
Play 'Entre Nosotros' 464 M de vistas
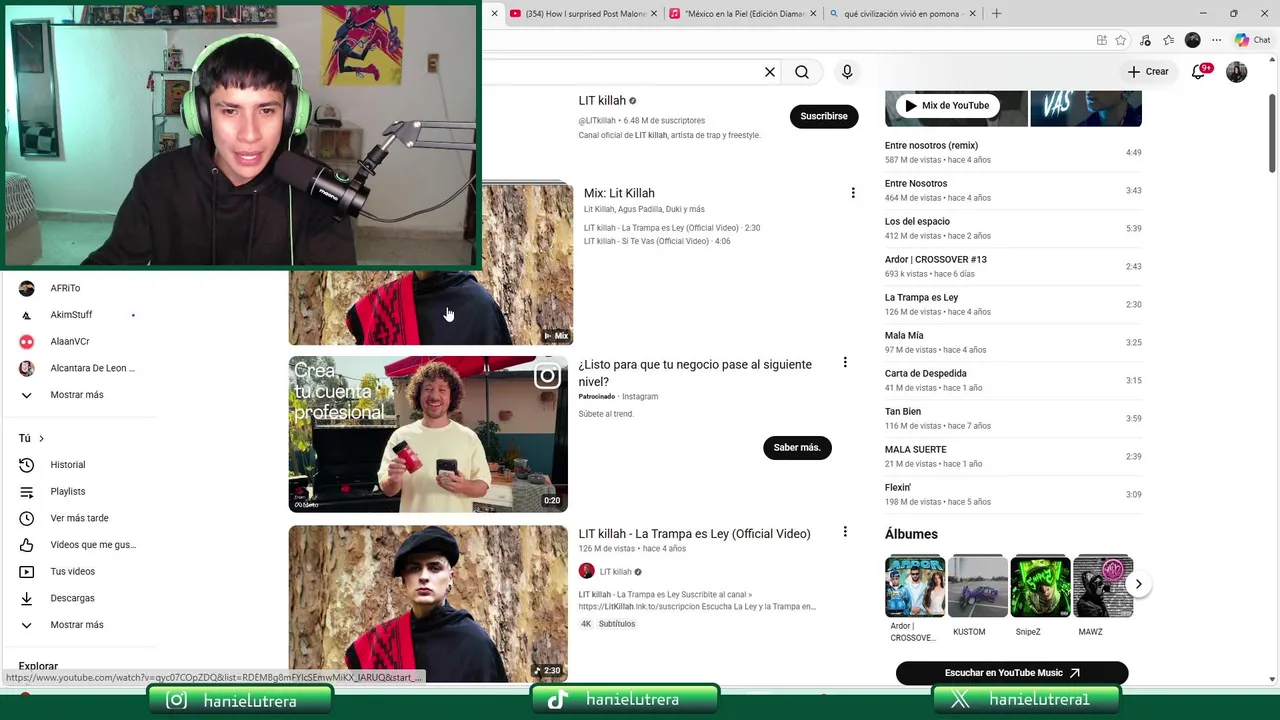[x=1013, y=190]
